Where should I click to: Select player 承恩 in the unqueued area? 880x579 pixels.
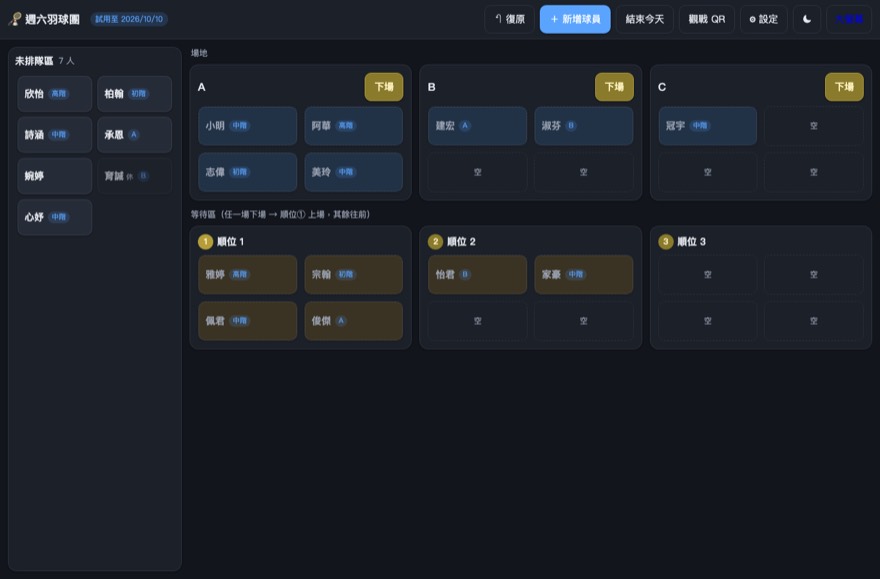[134, 135]
